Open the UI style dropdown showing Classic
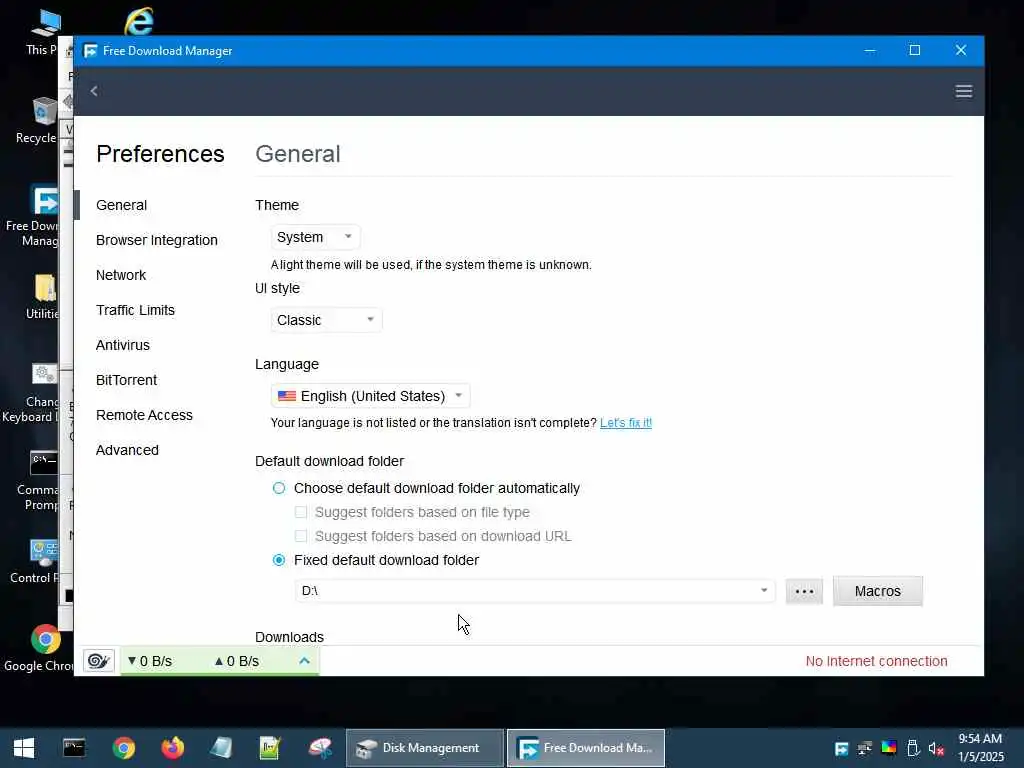Image resolution: width=1024 pixels, height=768 pixels. click(326, 320)
